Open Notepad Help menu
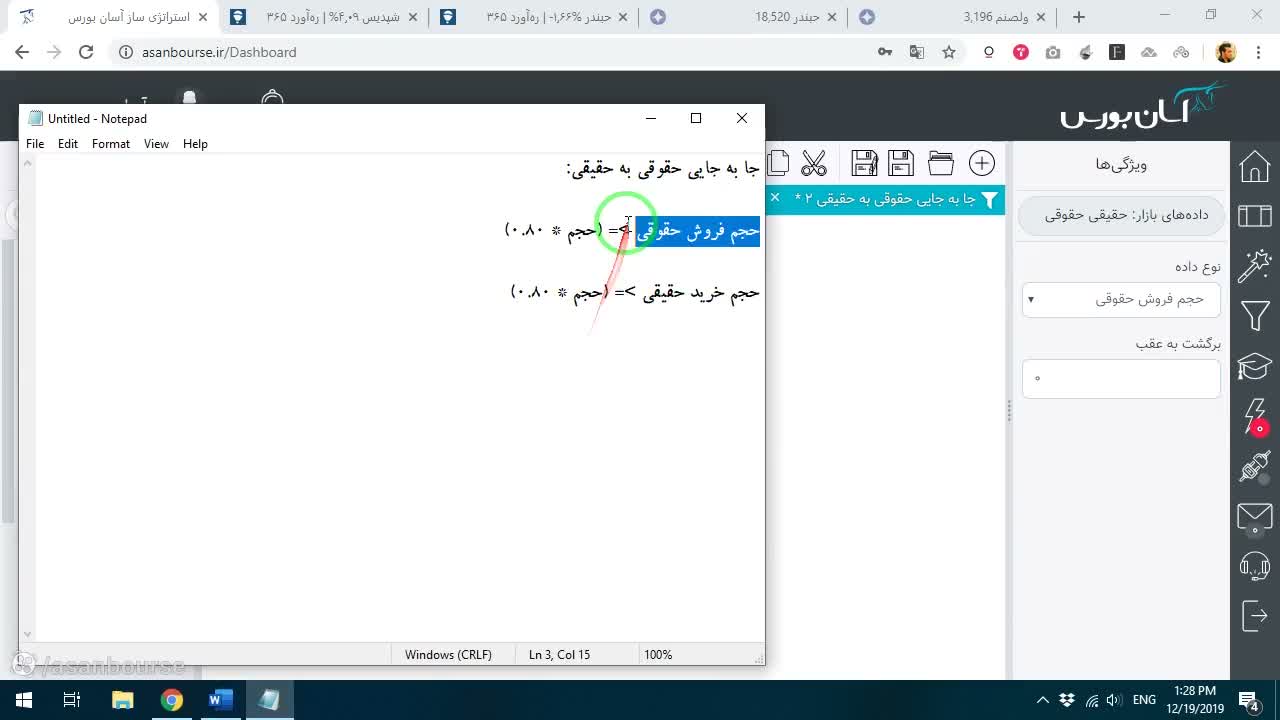Viewport: 1280px width, 720px height. point(195,144)
